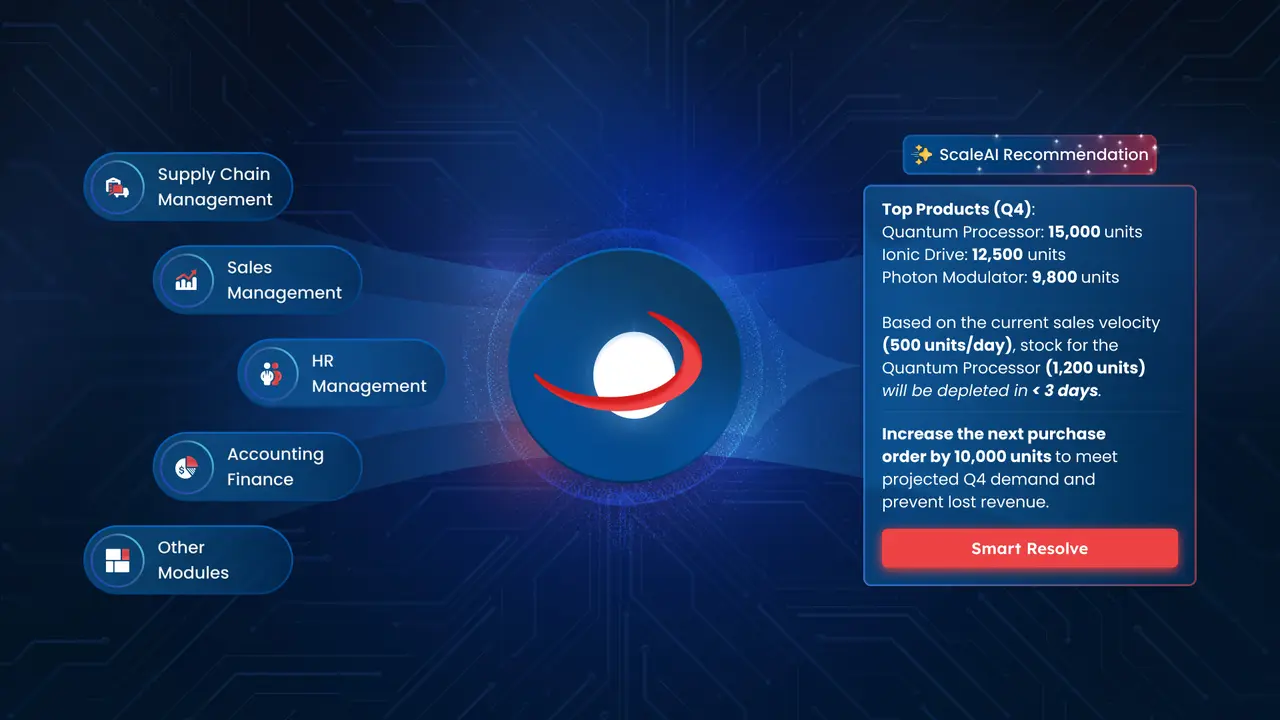Click the "(1,200 units)" stock figure
Image resolution: width=1280 pixels, height=720 pixels.
pyautogui.click(x=1096, y=368)
